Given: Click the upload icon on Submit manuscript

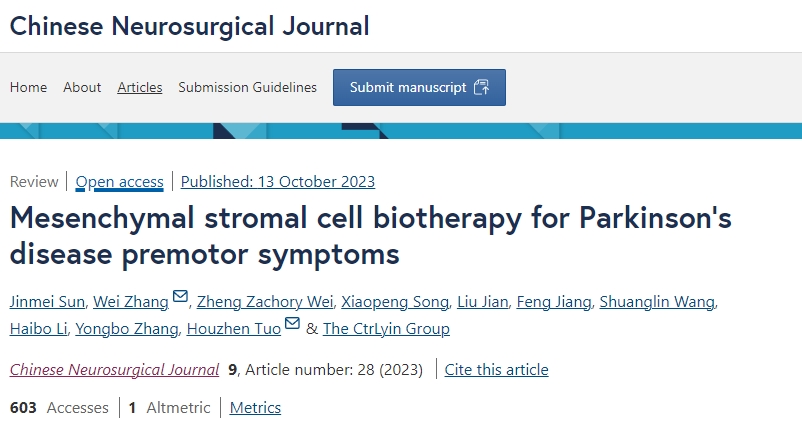Looking at the screenshot, I should 481,87.
